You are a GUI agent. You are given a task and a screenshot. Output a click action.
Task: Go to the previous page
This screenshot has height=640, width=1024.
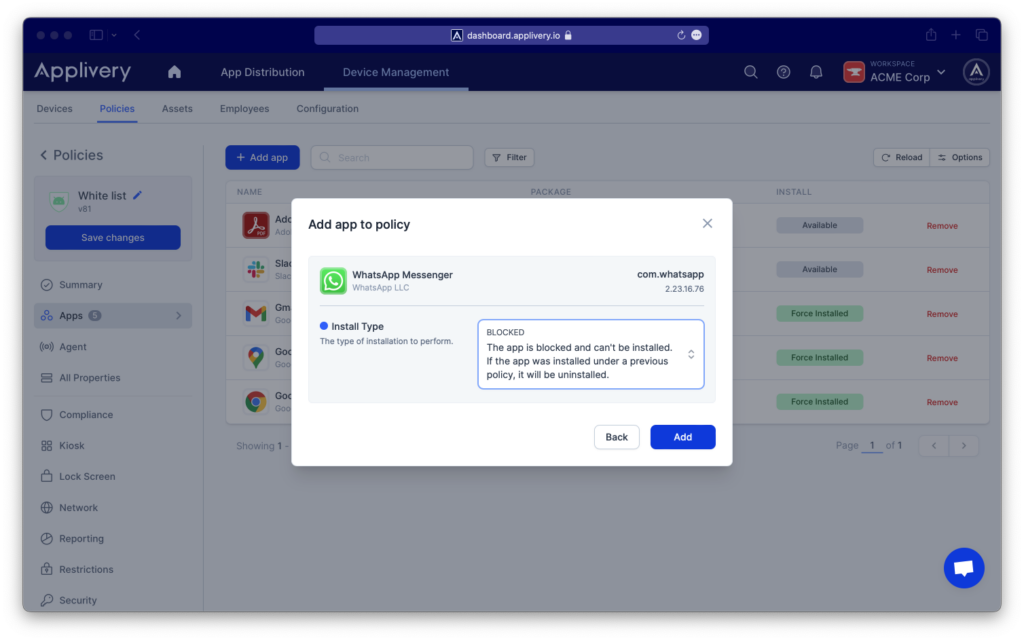(x=934, y=445)
